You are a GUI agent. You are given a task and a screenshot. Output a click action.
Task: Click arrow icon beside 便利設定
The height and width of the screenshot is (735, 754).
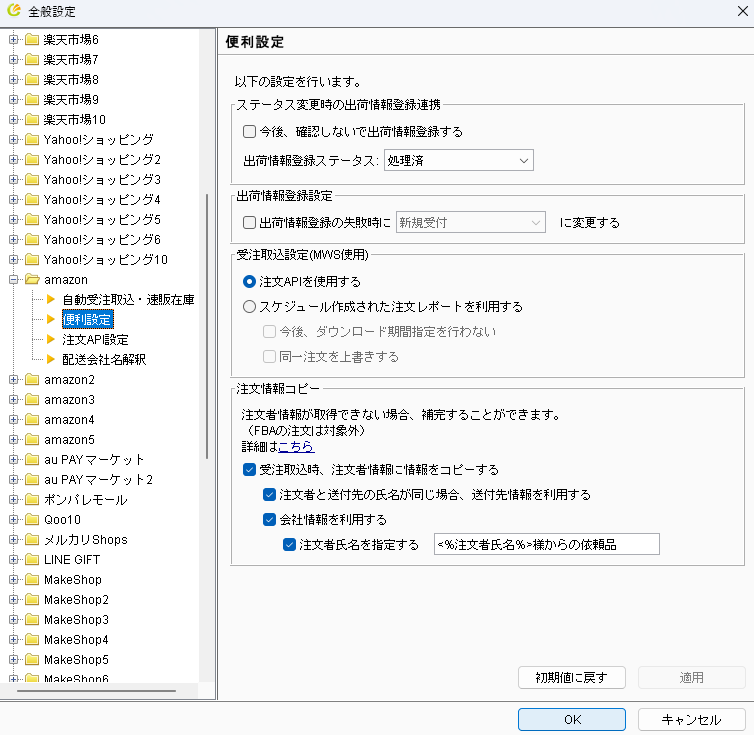[x=51, y=319]
